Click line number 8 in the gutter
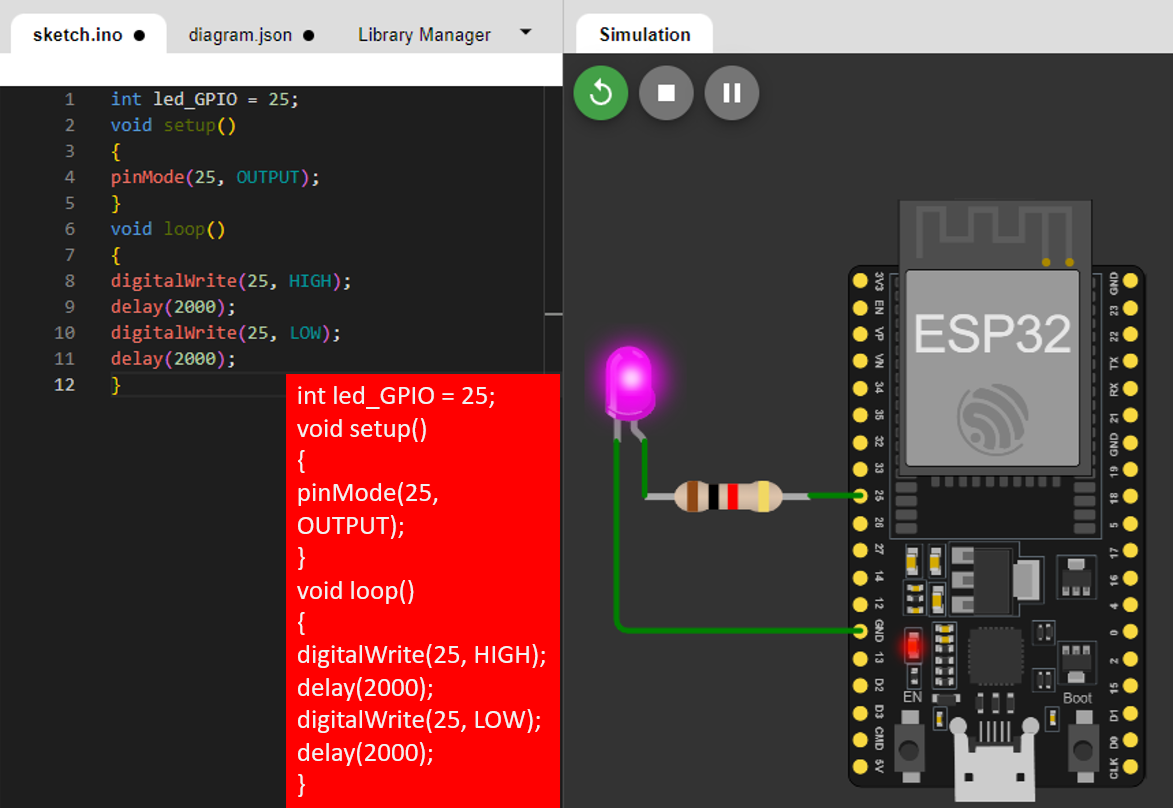Viewport: 1173px width, 808px height. [x=70, y=281]
